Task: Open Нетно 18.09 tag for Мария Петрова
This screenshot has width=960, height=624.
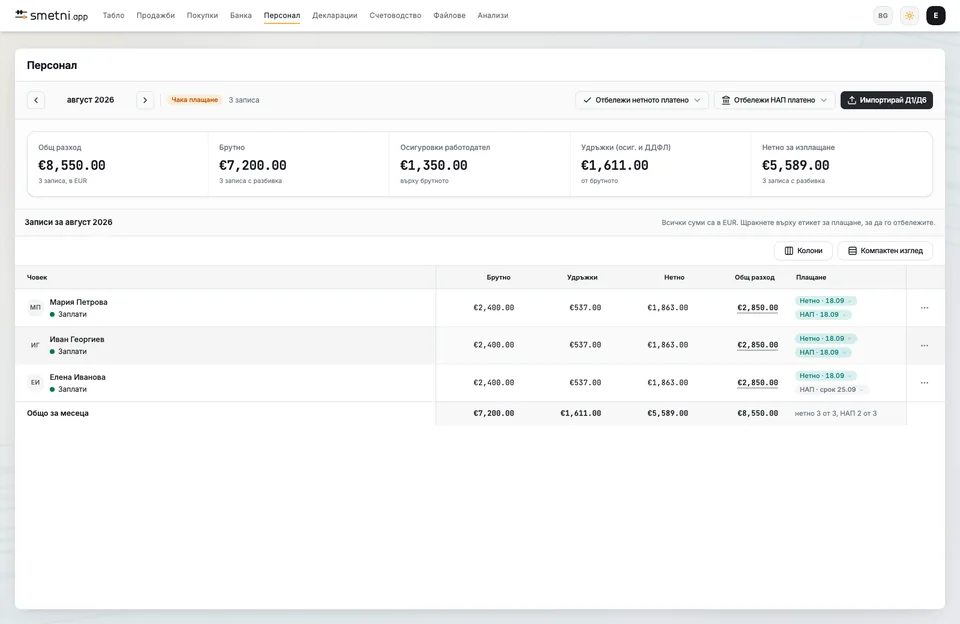Action: pos(825,301)
